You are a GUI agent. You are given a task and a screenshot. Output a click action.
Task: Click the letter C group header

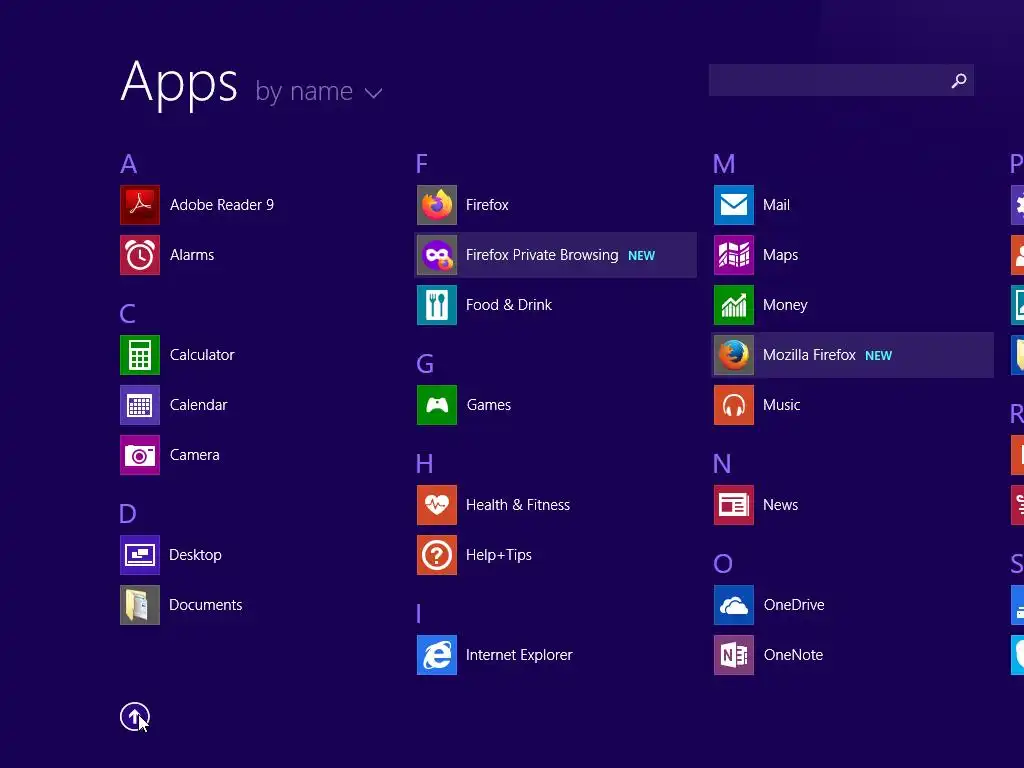click(x=127, y=313)
